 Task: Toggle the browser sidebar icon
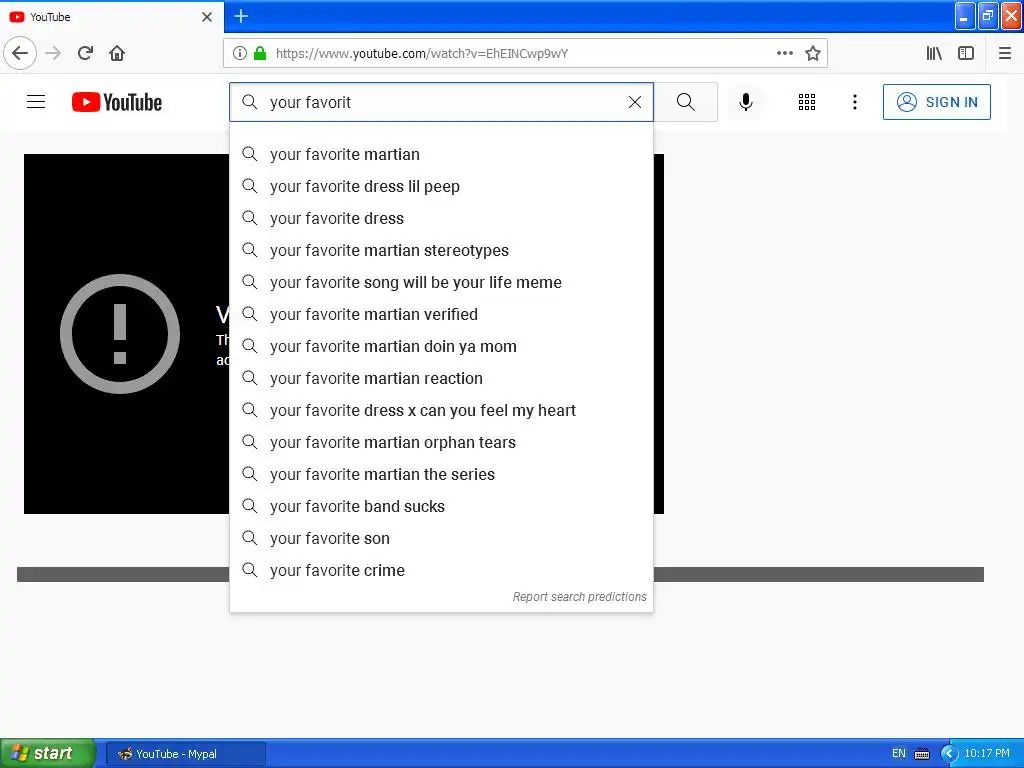966,53
